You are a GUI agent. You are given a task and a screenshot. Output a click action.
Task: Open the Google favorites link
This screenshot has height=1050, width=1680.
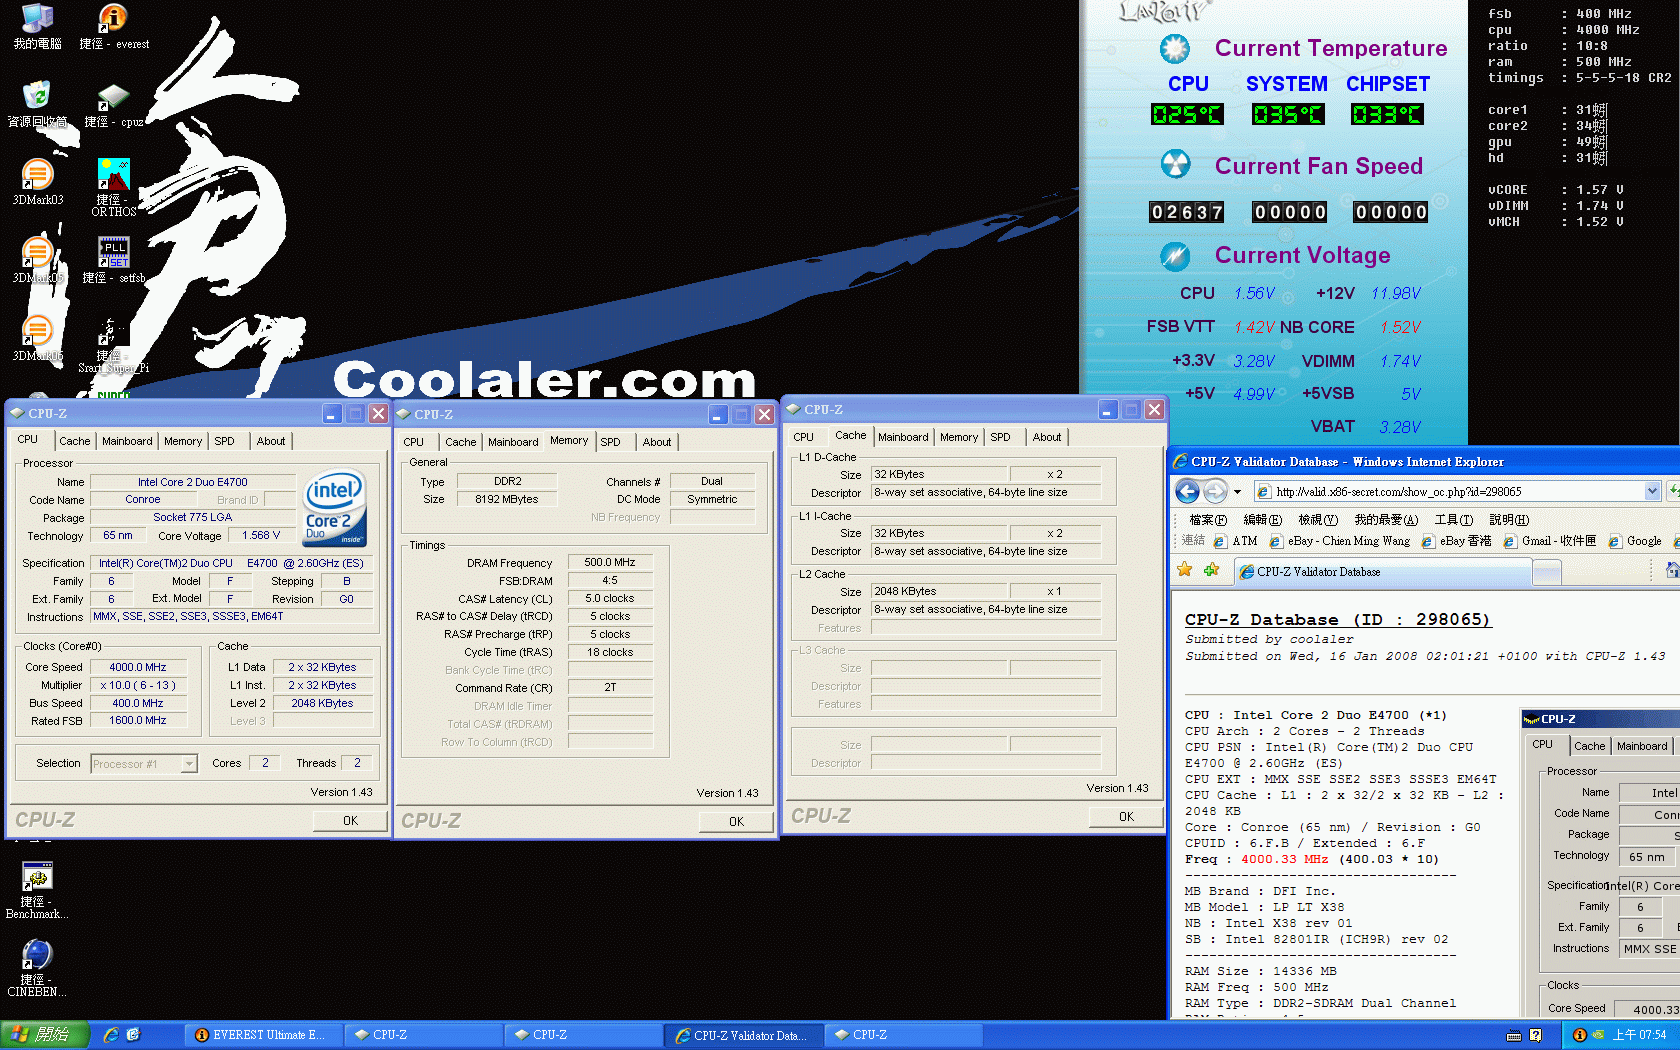tap(1635, 541)
